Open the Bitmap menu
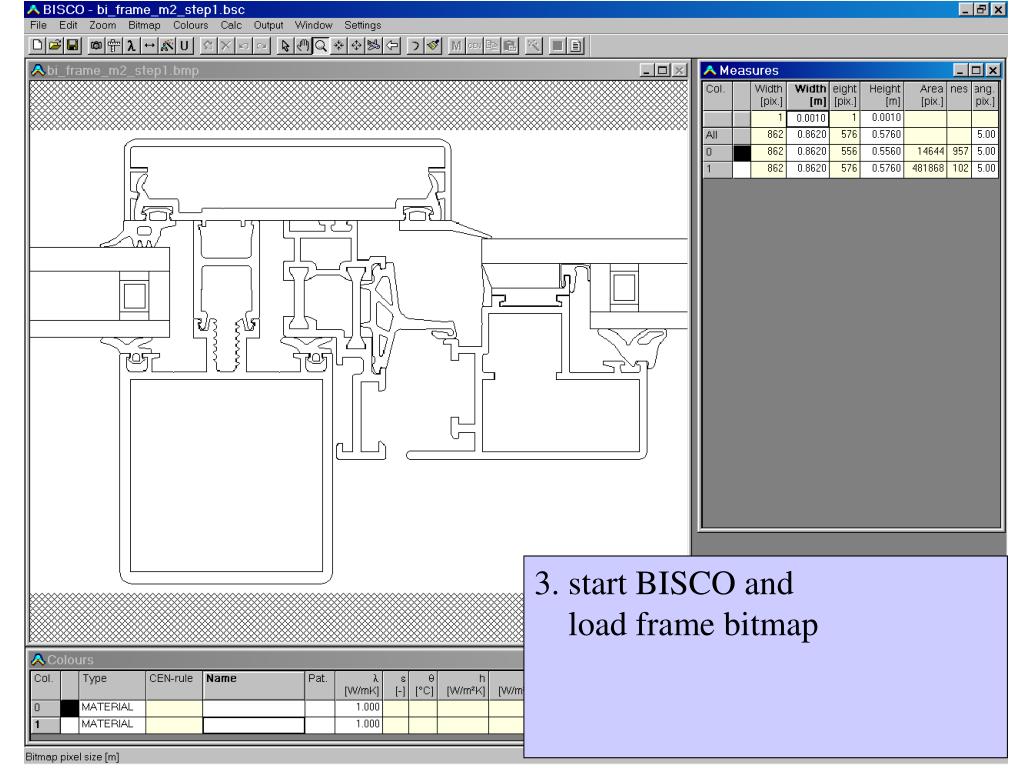 click(144, 25)
